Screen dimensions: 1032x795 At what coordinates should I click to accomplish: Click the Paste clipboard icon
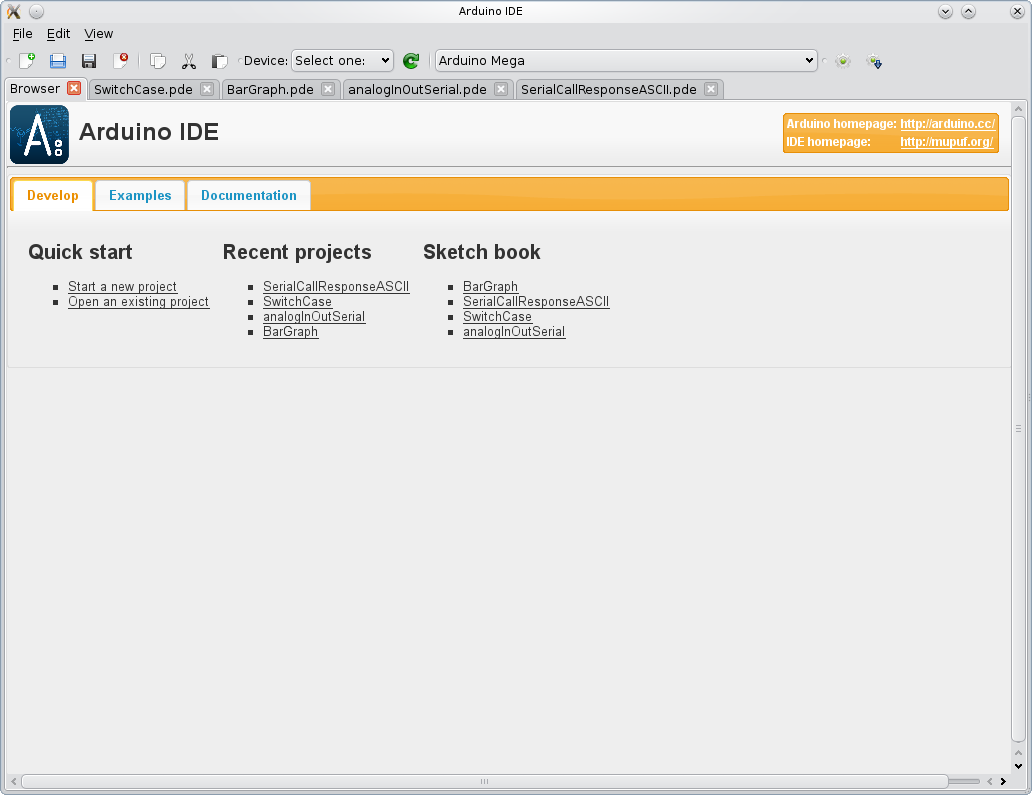coord(219,61)
